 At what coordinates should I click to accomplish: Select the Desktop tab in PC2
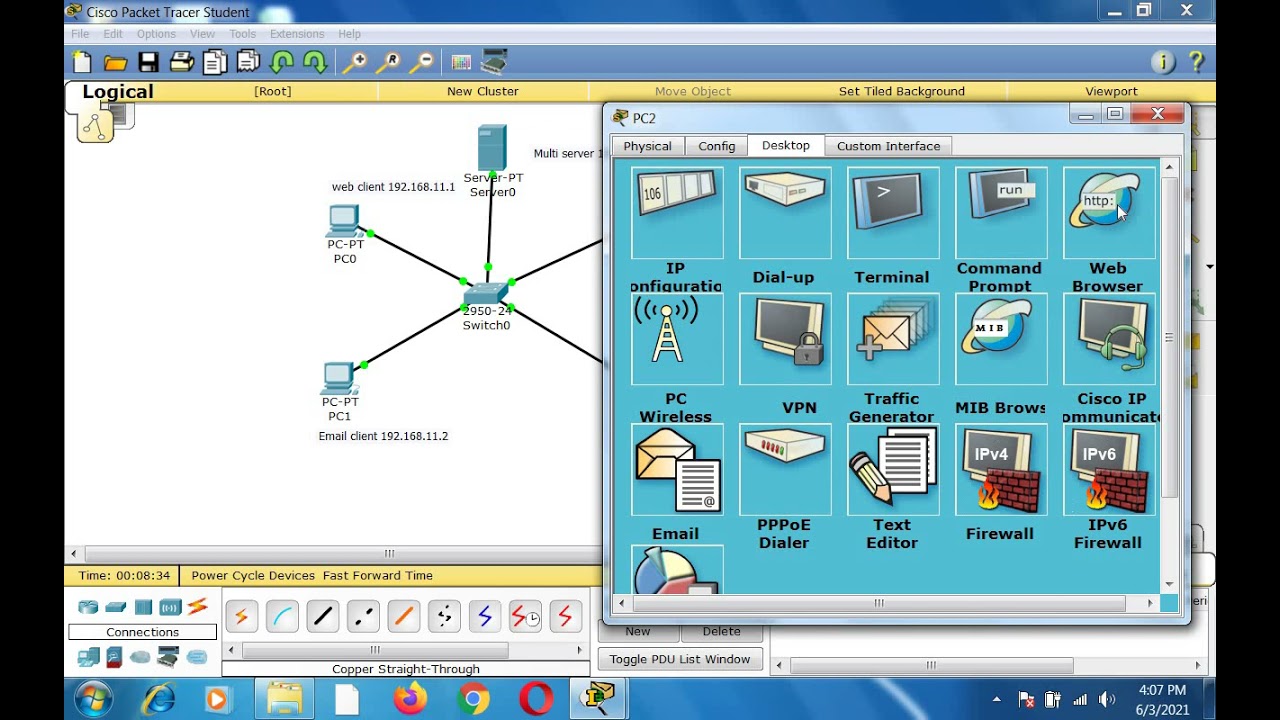click(x=786, y=145)
